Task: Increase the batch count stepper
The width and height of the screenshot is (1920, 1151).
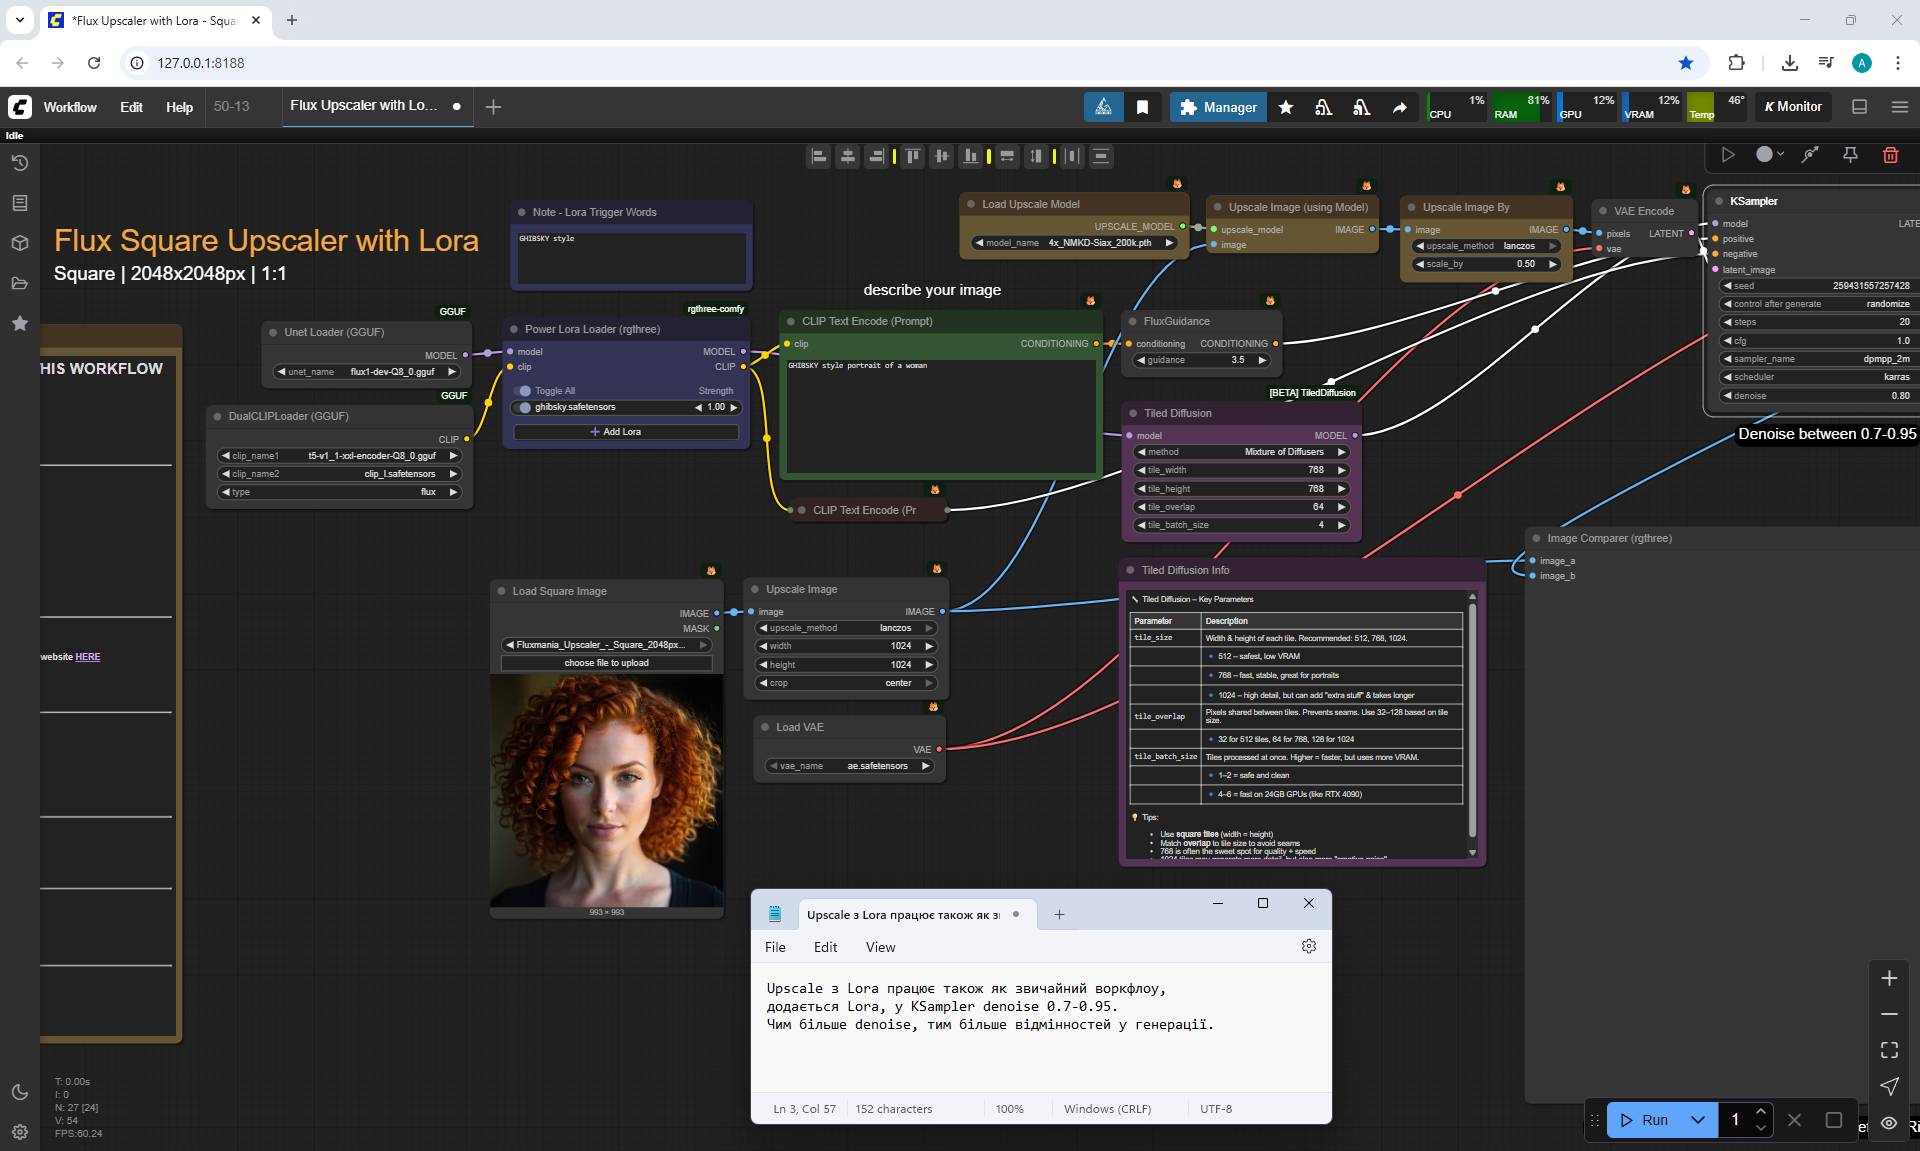Action: (1761, 1112)
